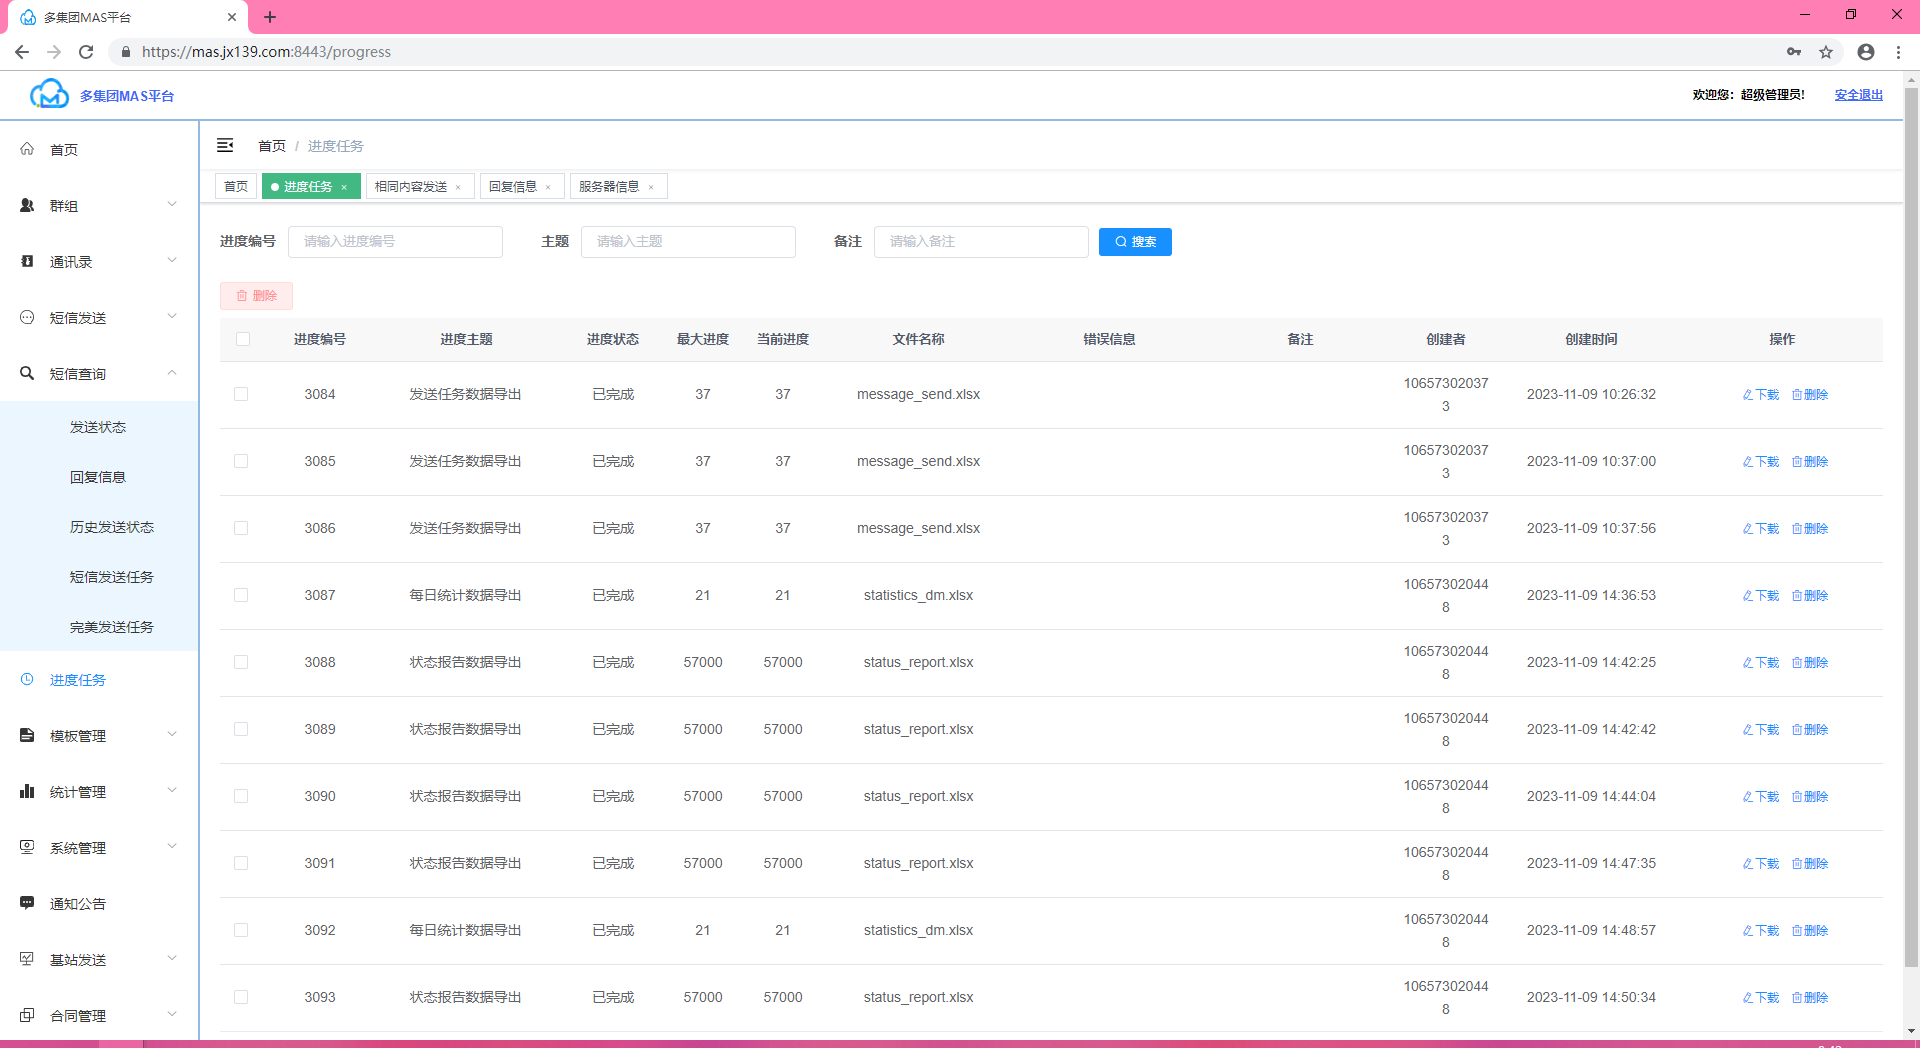The width and height of the screenshot is (1920, 1048).
Task: Open 发送状态 in the sidebar submenu
Action: [x=98, y=427]
